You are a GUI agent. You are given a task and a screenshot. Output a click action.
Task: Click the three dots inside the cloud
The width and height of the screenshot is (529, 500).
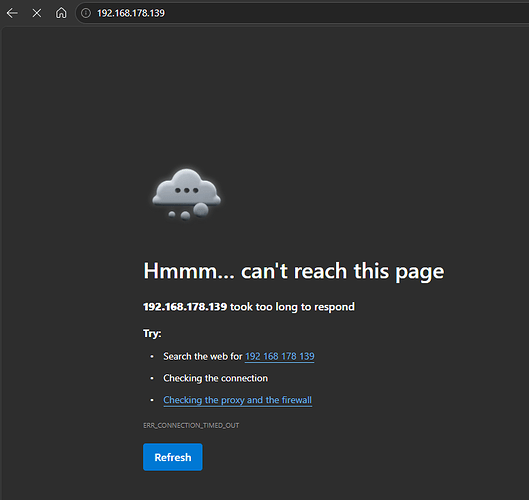[x=187, y=190]
